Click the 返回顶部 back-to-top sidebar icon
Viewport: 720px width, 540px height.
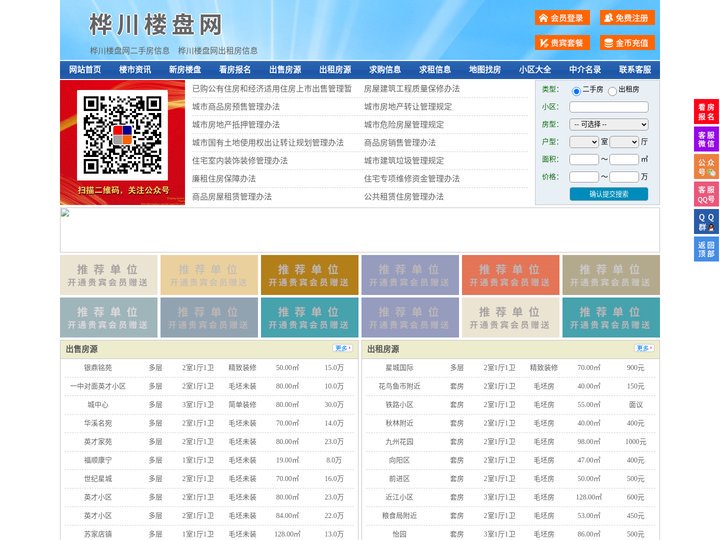point(706,249)
